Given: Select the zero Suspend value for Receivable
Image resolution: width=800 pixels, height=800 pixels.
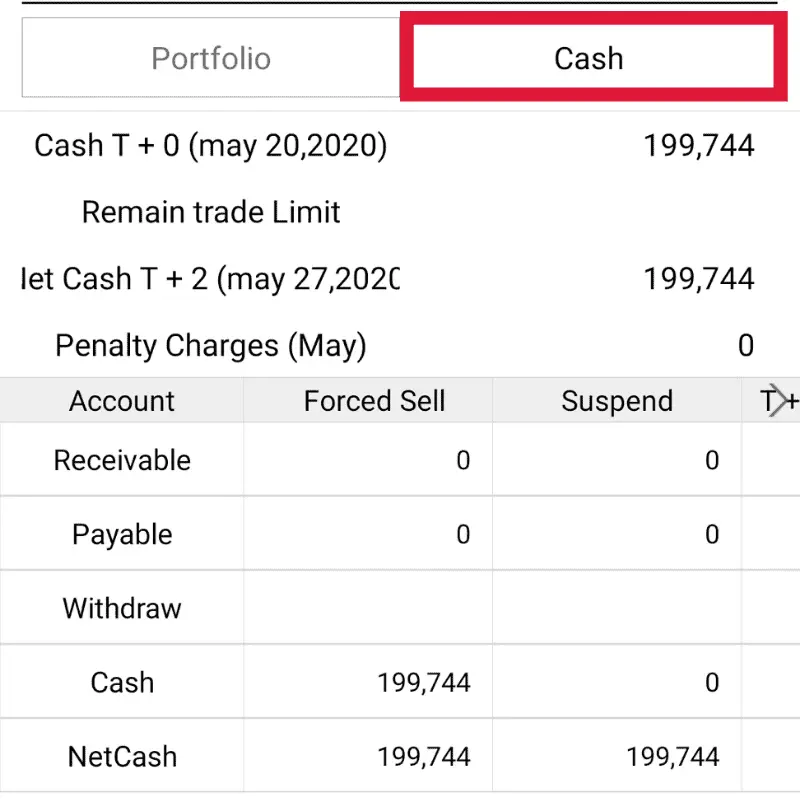Looking at the screenshot, I should click(x=712, y=460).
